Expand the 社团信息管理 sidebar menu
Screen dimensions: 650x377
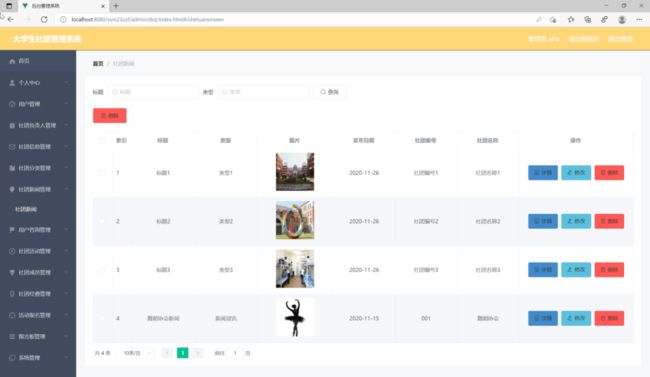pyautogui.click(x=38, y=146)
